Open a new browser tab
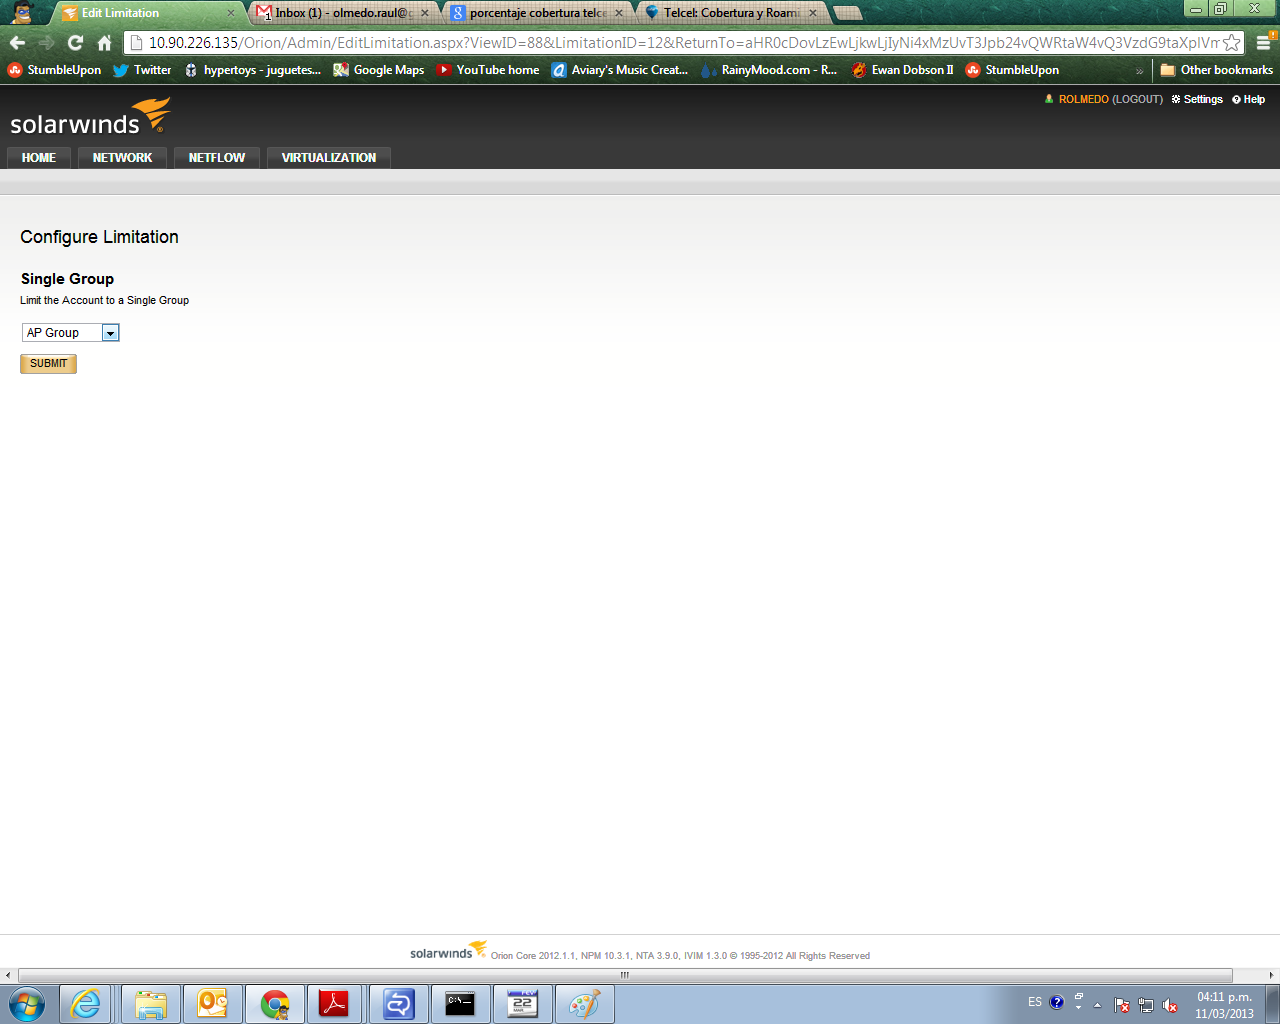The height and width of the screenshot is (1024, 1280). (x=847, y=13)
